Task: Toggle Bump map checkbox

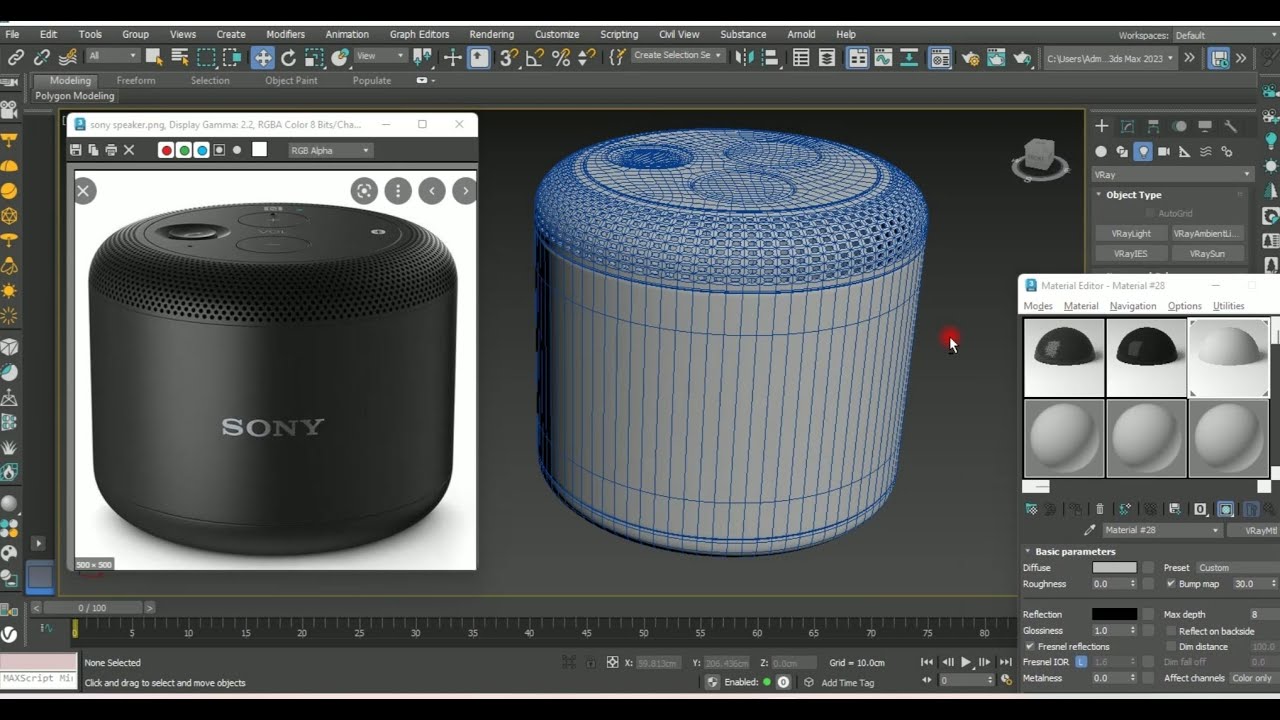Action: pyautogui.click(x=1171, y=583)
